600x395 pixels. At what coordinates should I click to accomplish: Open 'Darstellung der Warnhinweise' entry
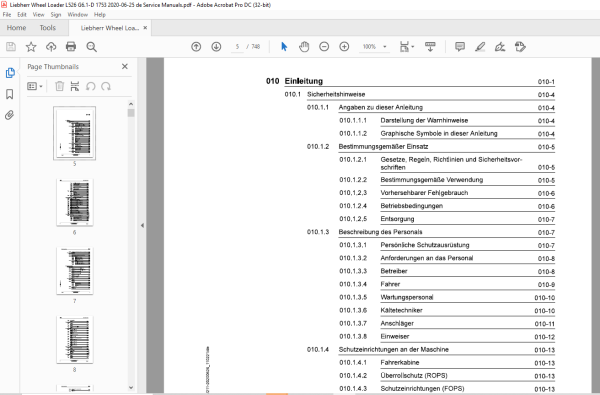coord(424,120)
